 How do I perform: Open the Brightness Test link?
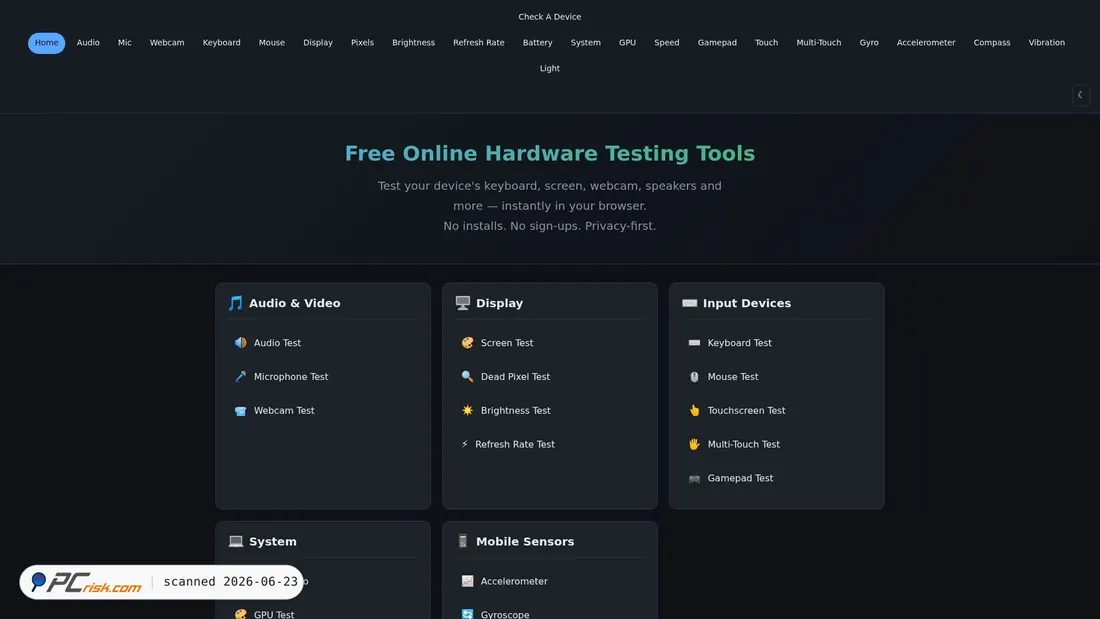pyautogui.click(x=515, y=411)
